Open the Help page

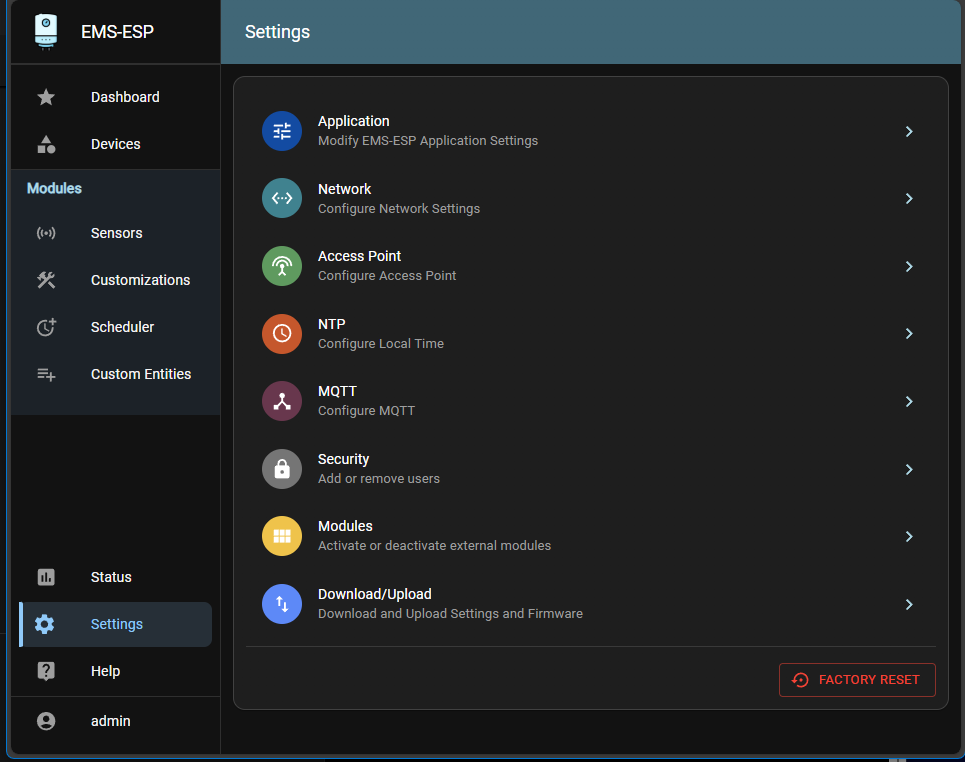pos(105,671)
